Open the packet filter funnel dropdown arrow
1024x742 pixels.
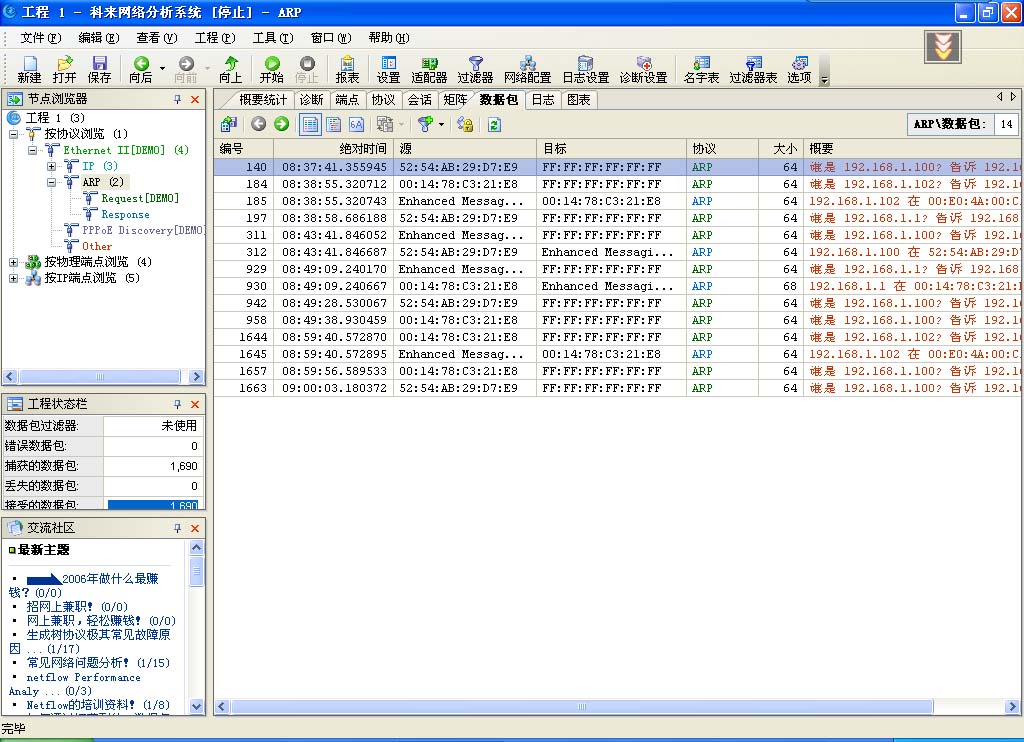pyautogui.click(x=441, y=124)
